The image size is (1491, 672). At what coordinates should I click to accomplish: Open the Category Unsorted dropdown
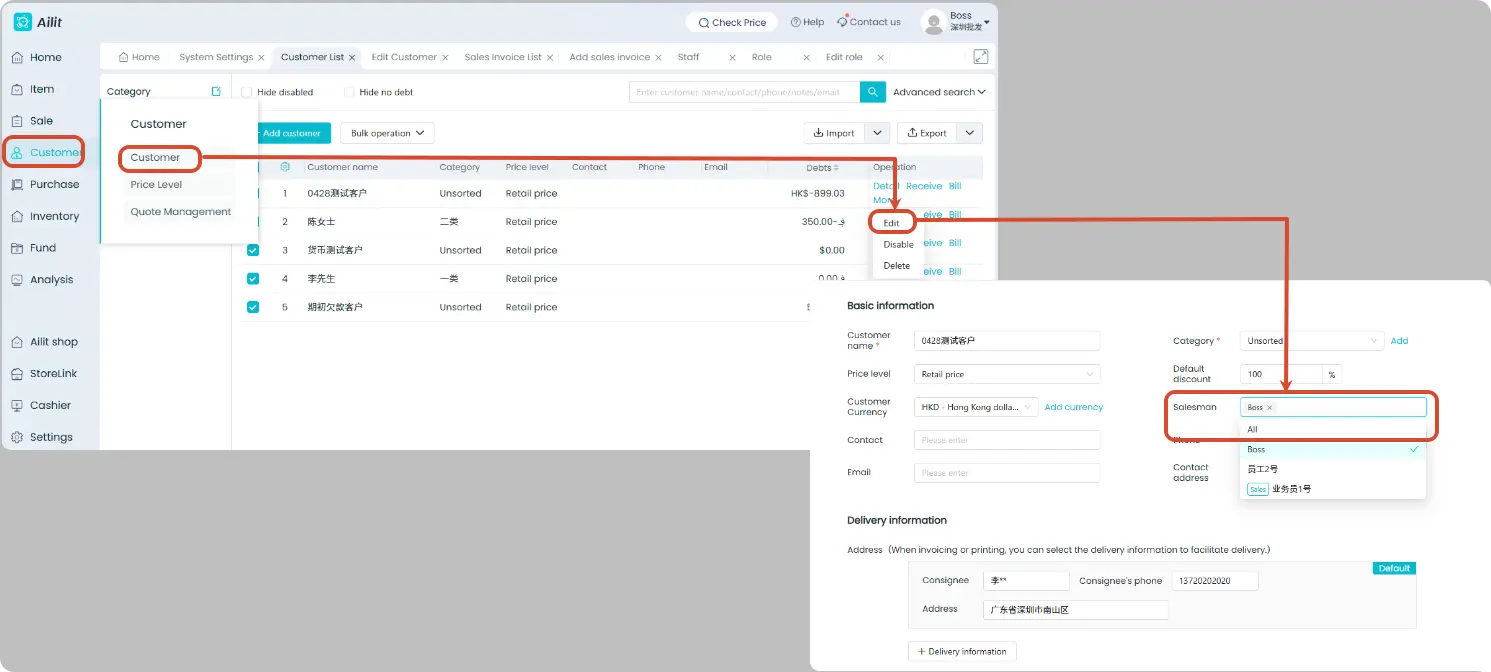click(1312, 341)
